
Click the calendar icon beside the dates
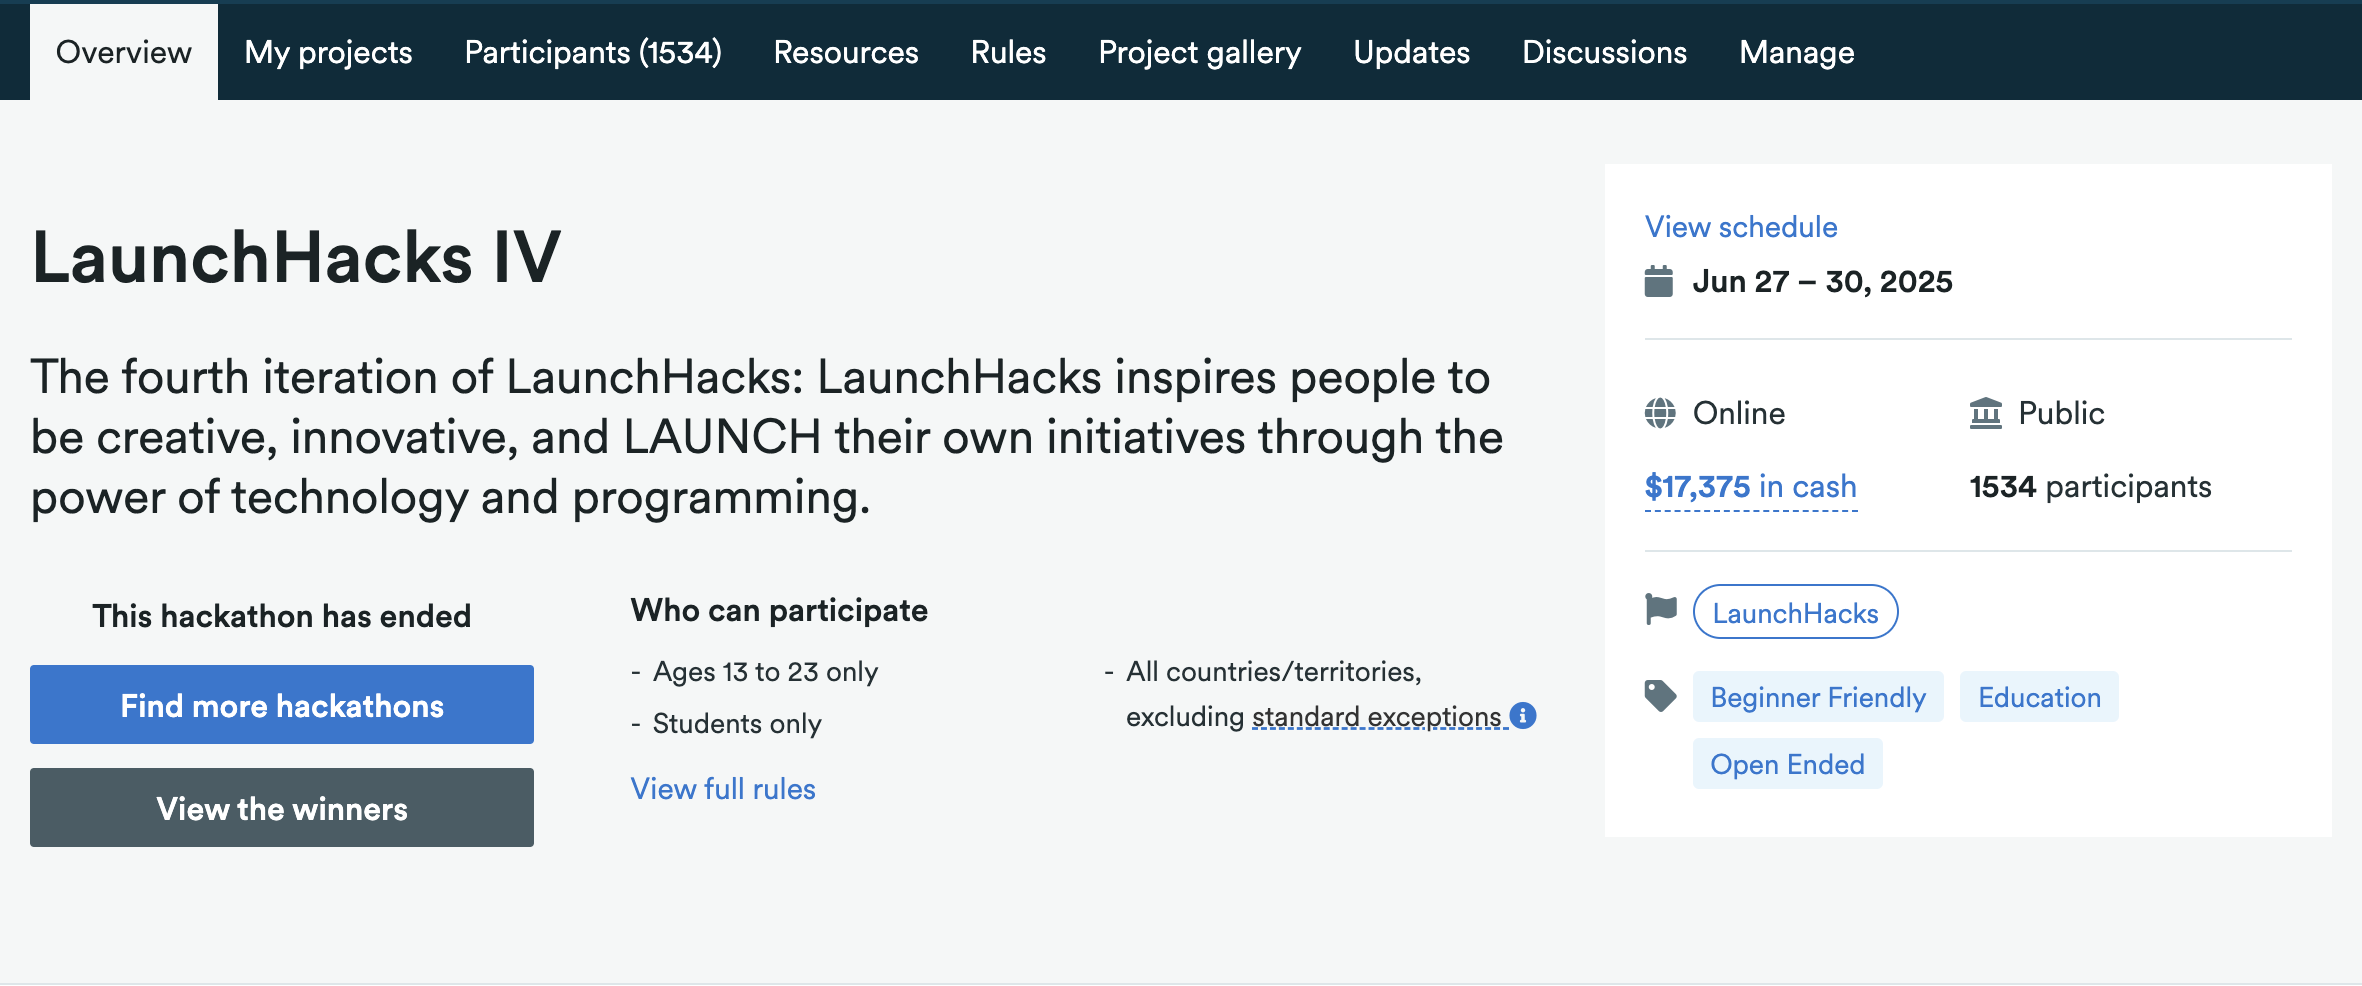pyautogui.click(x=1658, y=282)
